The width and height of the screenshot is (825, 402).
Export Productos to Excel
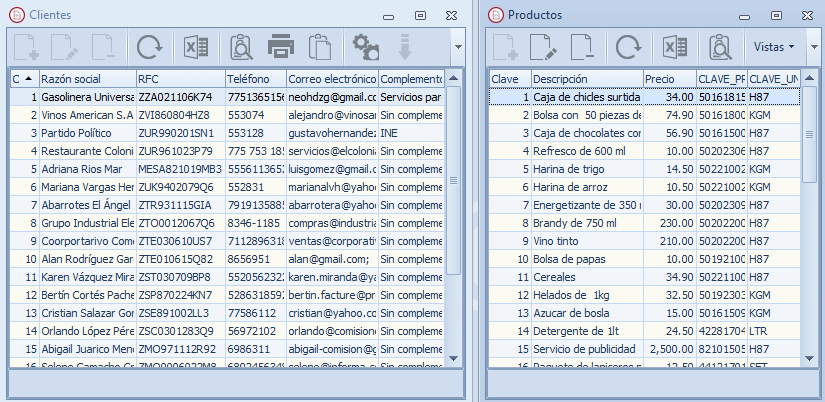[x=675, y=46]
